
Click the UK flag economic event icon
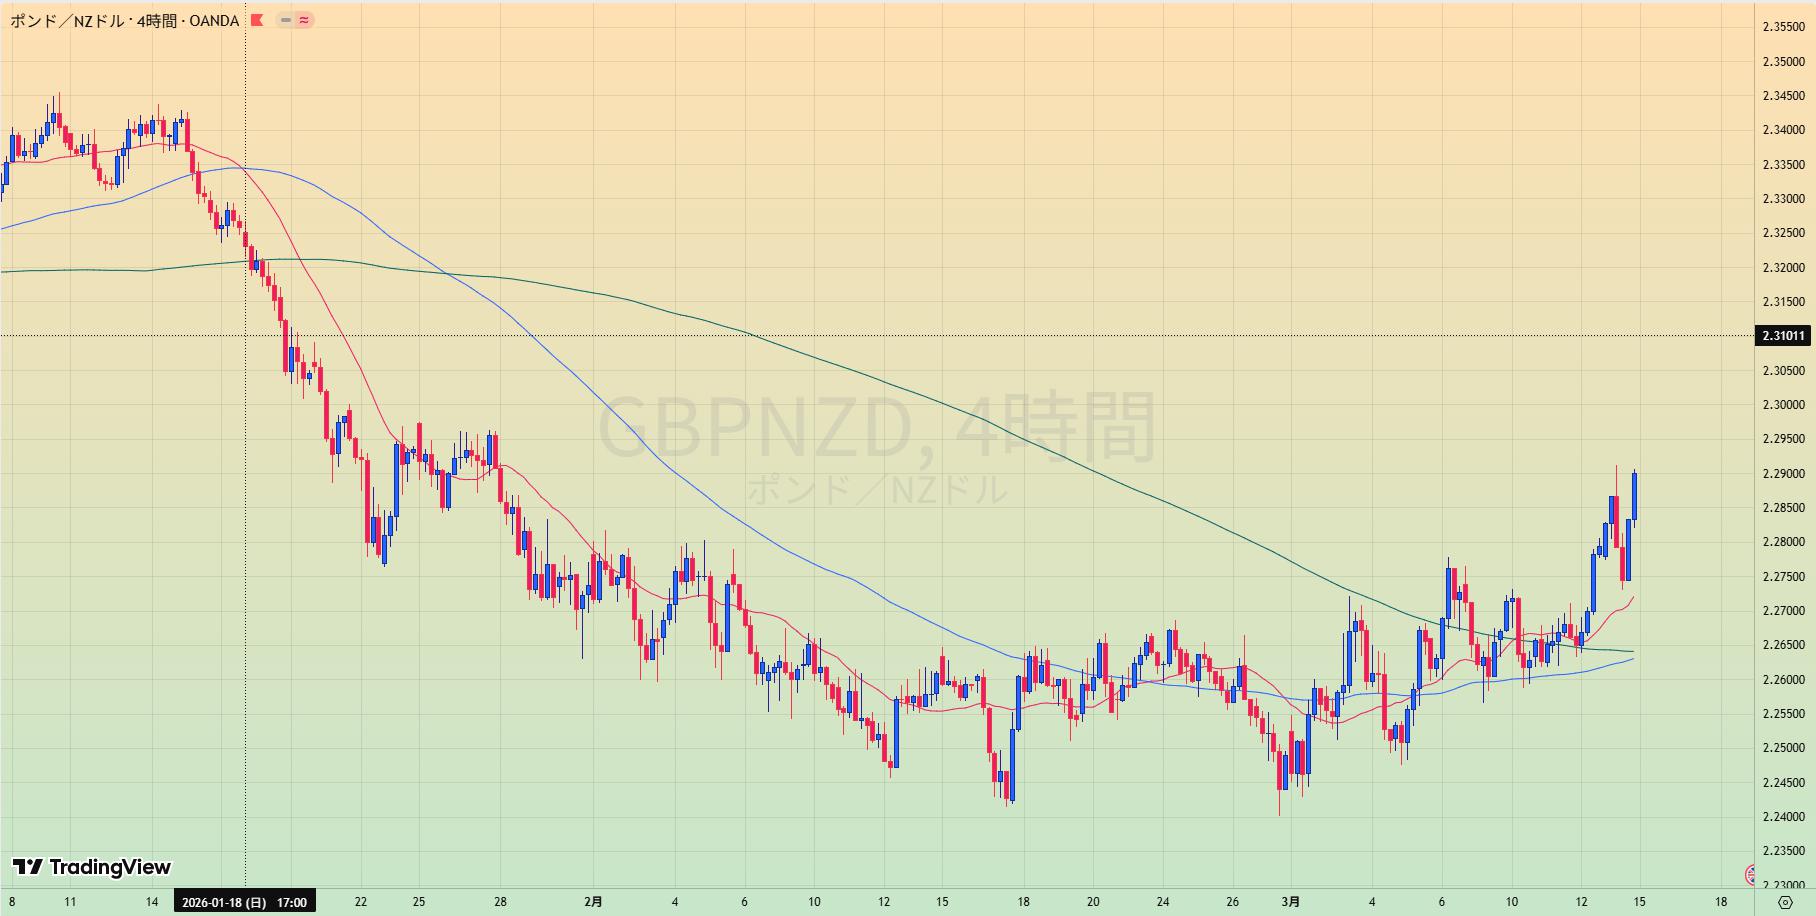tap(1750, 875)
